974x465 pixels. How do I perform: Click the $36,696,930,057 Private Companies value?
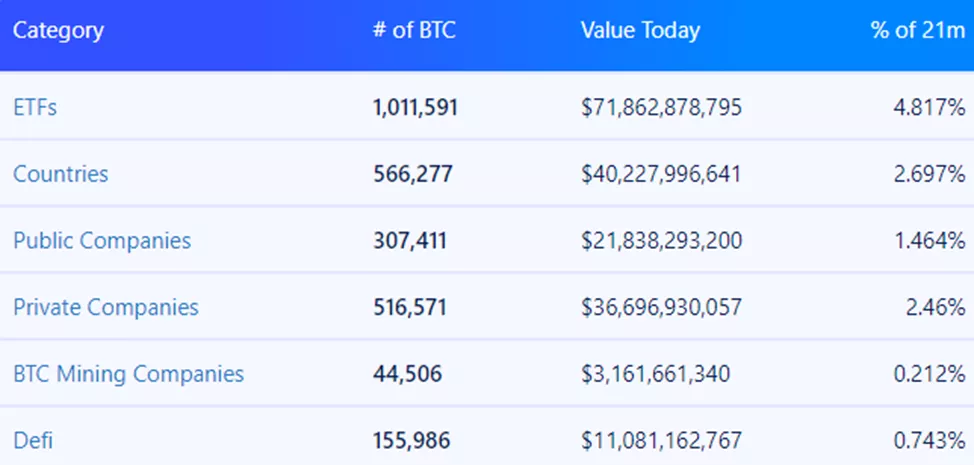click(661, 307)
